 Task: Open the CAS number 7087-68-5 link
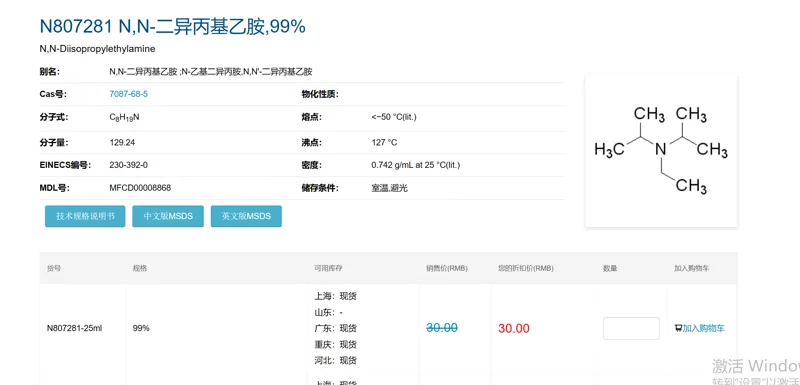[x=129, y=94]
